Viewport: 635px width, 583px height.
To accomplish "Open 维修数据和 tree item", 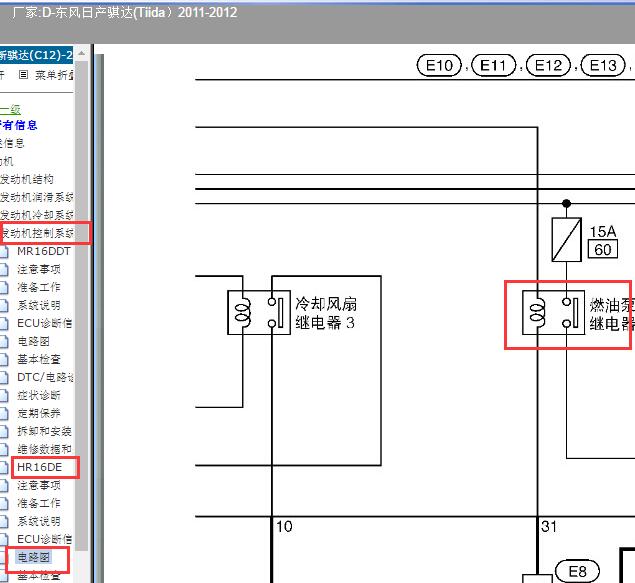I will 44,449.
